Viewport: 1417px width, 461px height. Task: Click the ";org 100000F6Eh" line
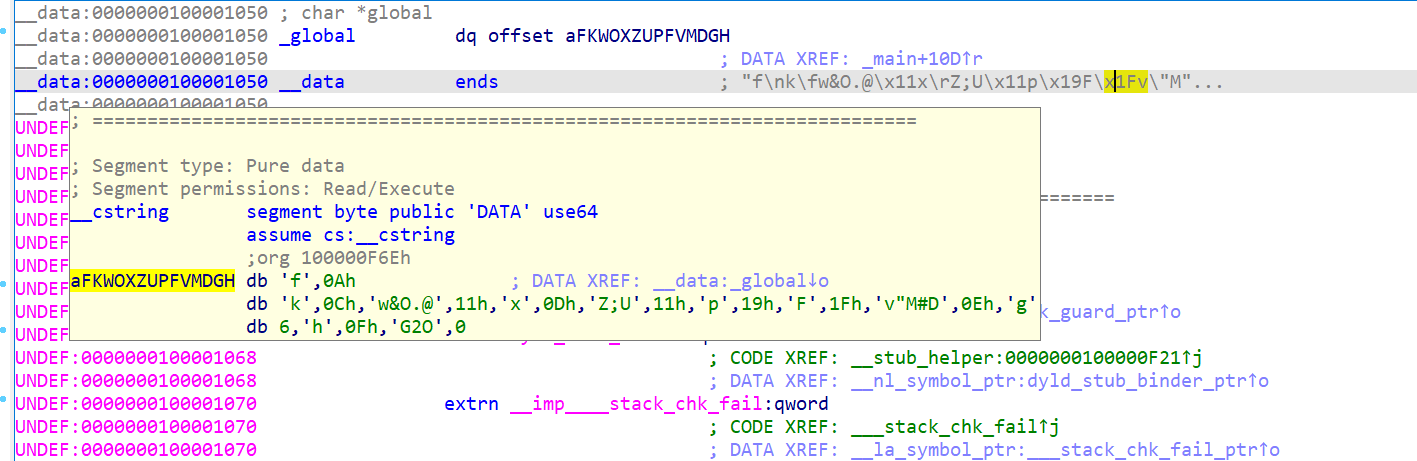329,258
